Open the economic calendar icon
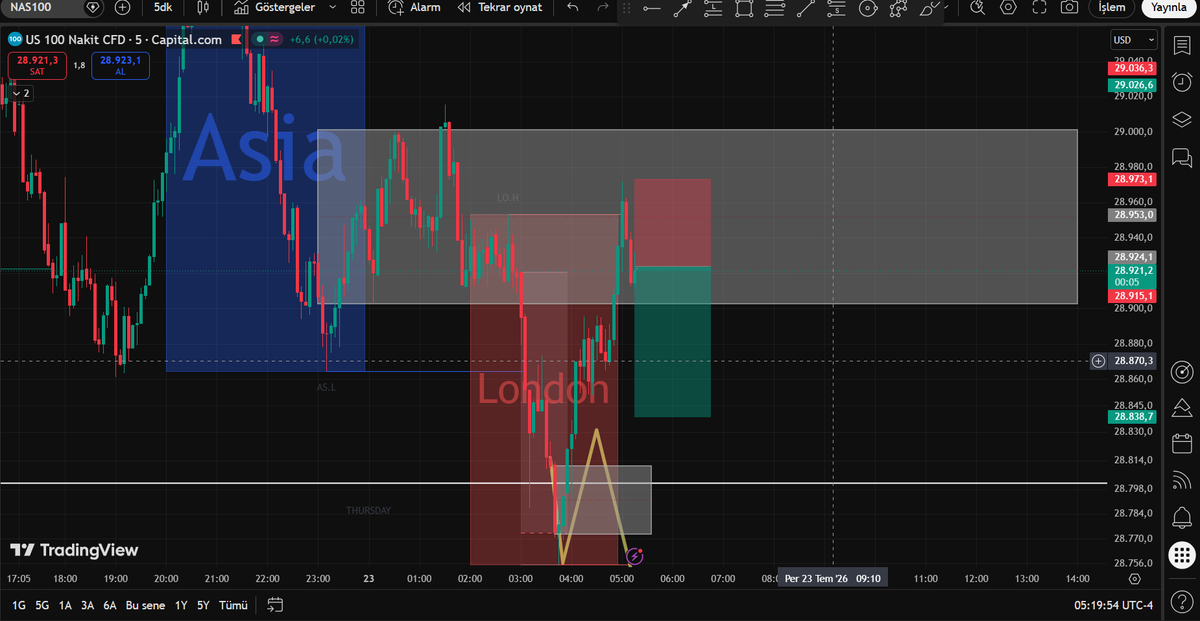The width and height of the screenshot is (1200, 621). tap(1182, 443)
